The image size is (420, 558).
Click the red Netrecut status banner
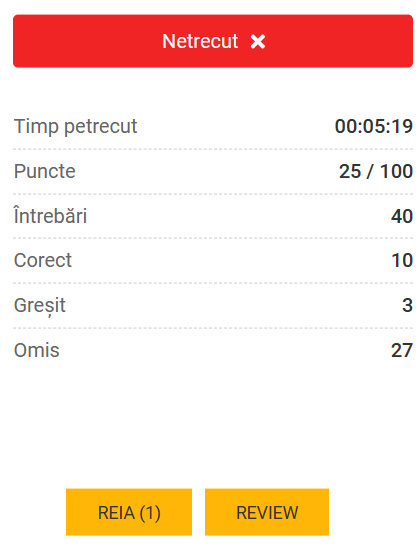[213, 41]
